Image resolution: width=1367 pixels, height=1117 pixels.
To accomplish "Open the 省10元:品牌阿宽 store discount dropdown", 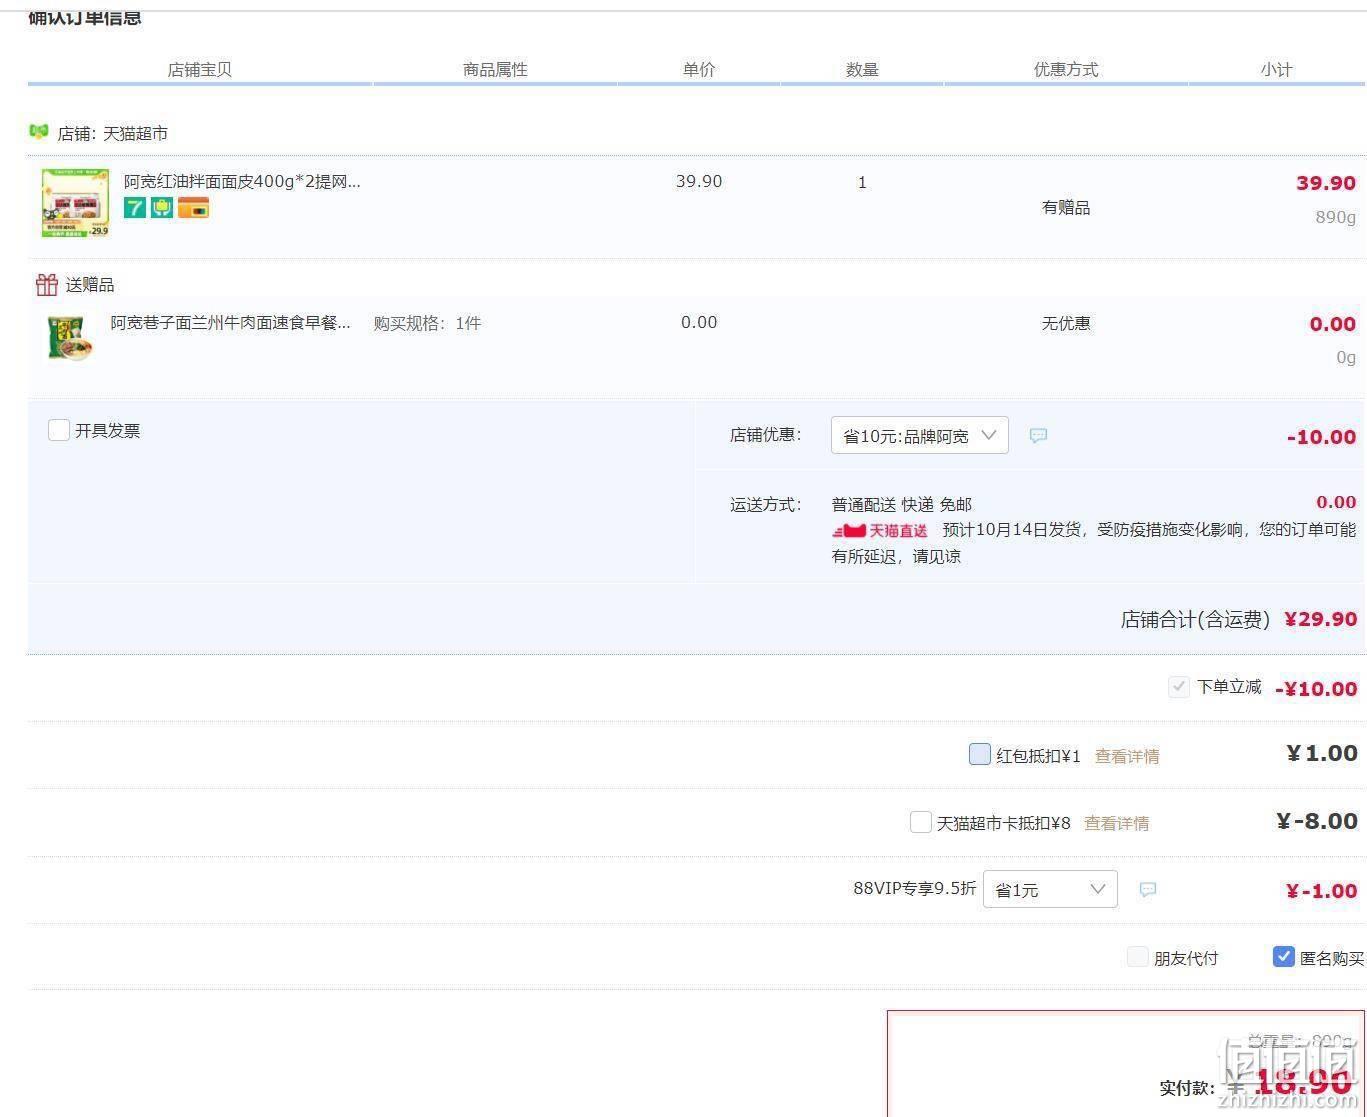I will pos(920,435).
